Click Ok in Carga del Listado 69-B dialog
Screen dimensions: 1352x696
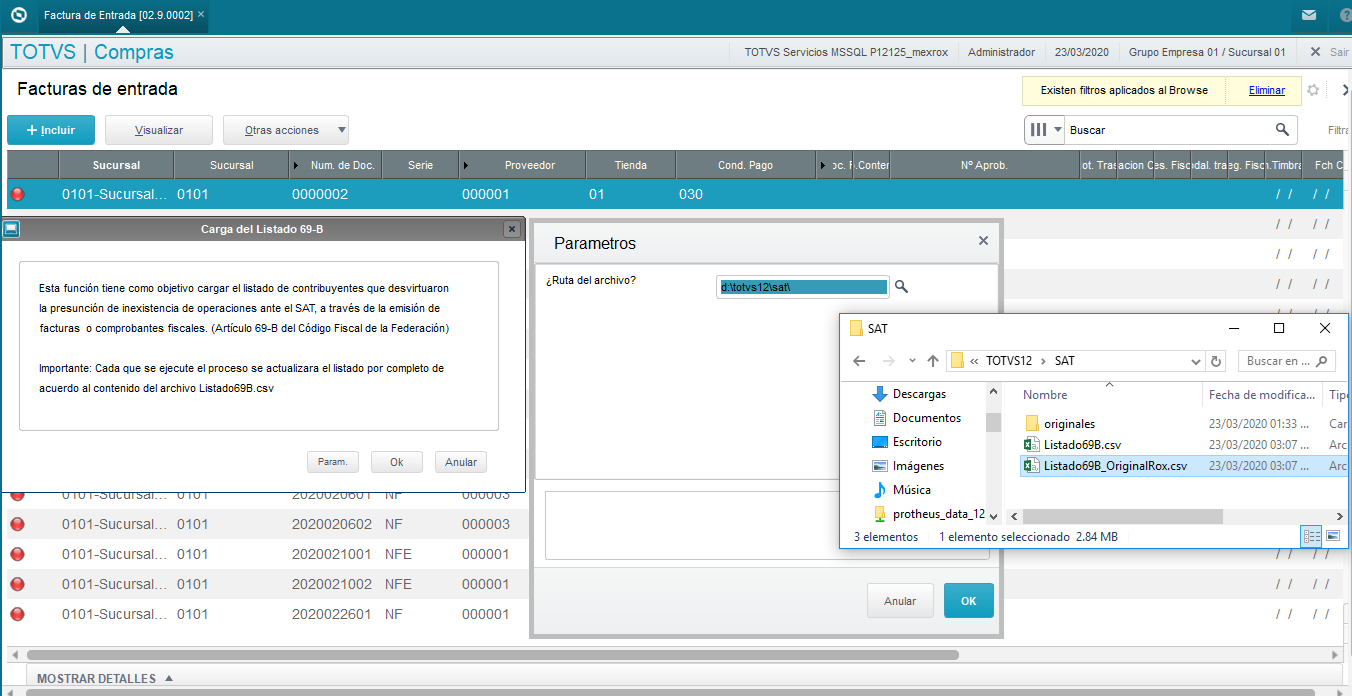(x=397, y=462)
